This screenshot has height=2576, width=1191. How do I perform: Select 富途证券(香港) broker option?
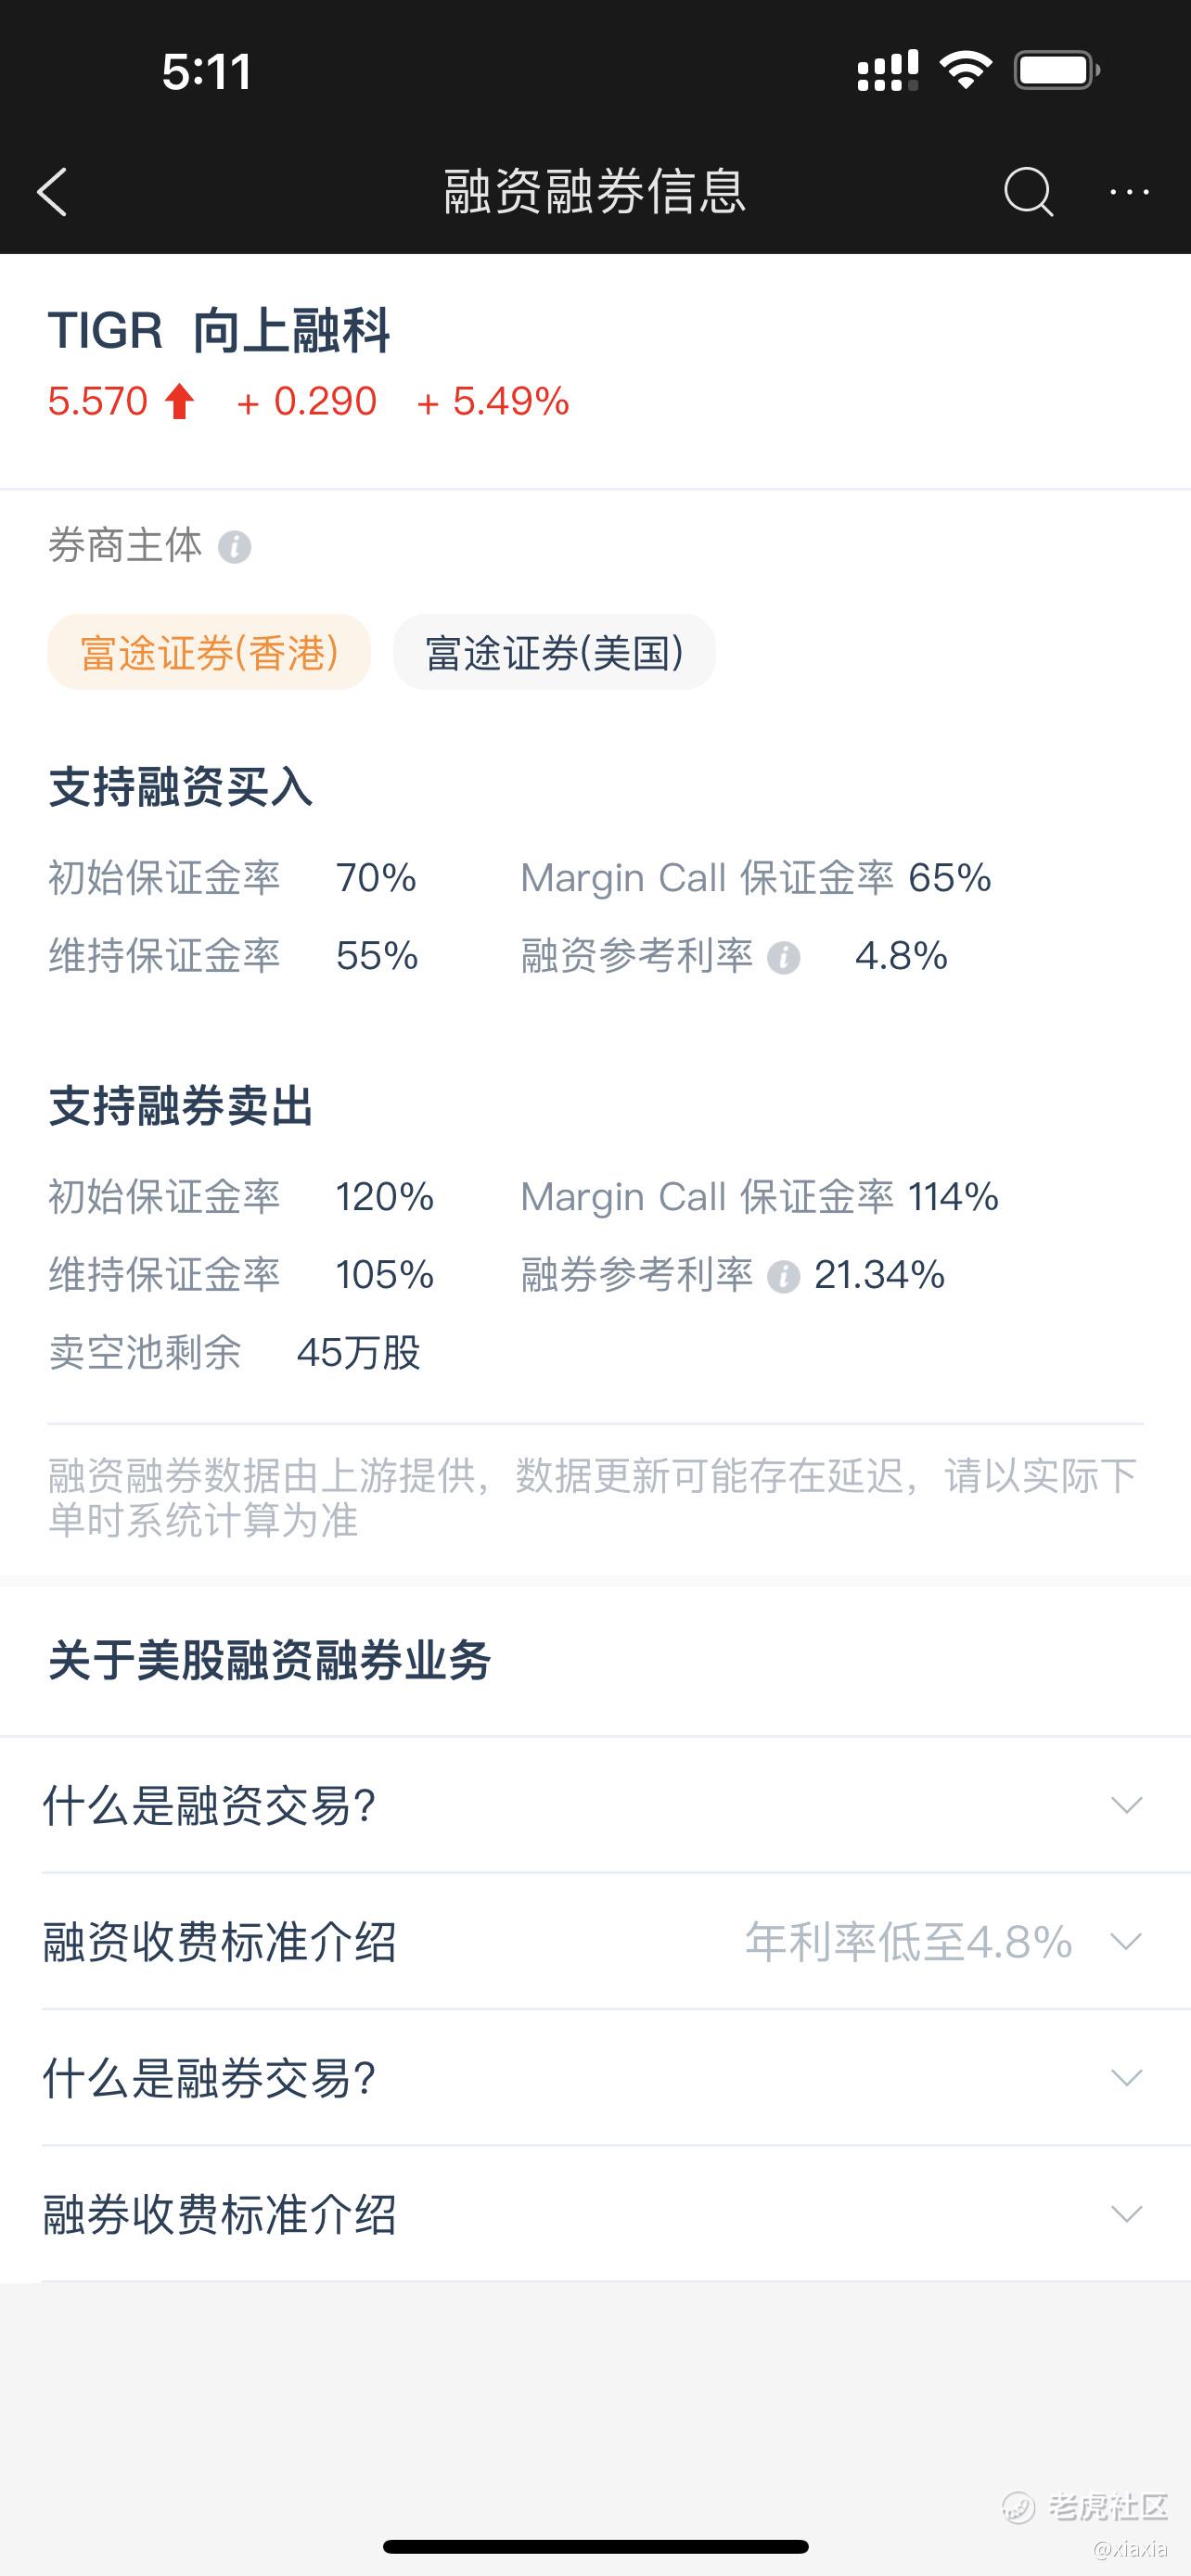209,652
